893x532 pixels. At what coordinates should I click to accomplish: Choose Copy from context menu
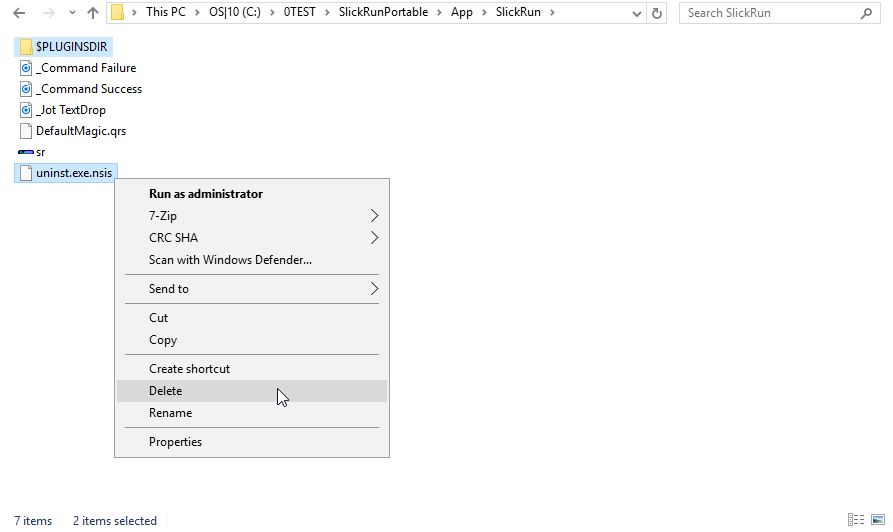tap(252, 340)
